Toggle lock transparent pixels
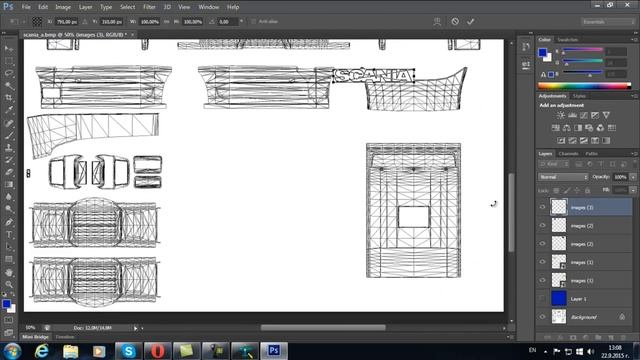Image resolution: width=640 pixels, height=360 pixels. coord(556,191)
